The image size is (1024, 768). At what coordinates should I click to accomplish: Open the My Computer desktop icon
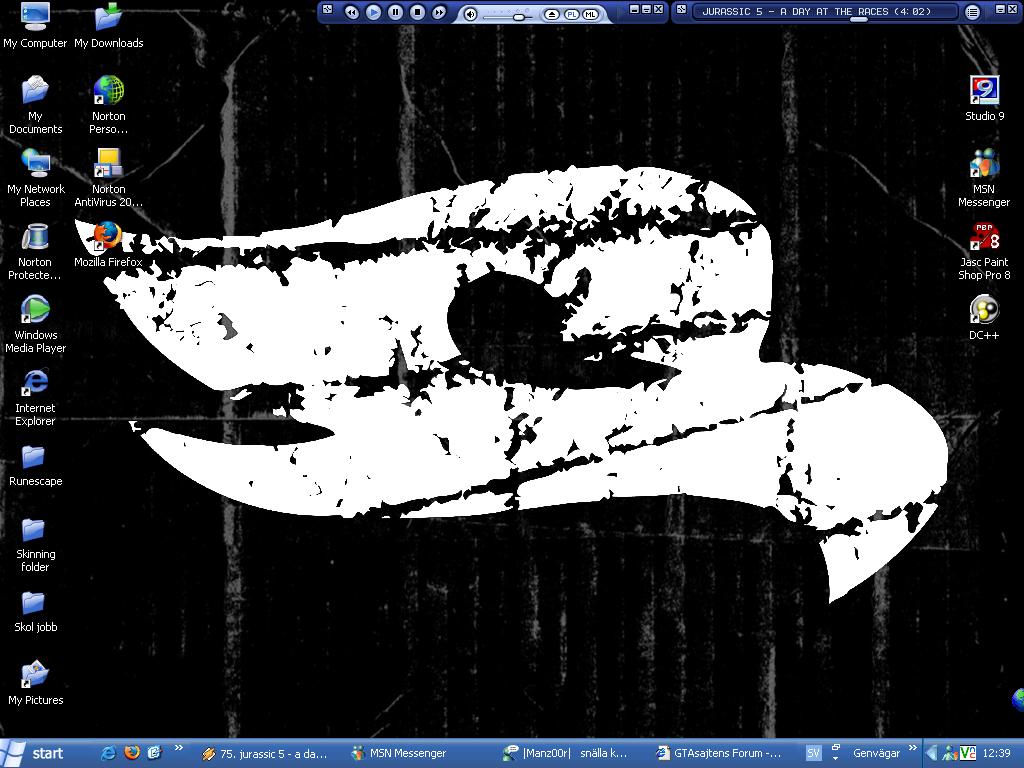click(35, 26)
